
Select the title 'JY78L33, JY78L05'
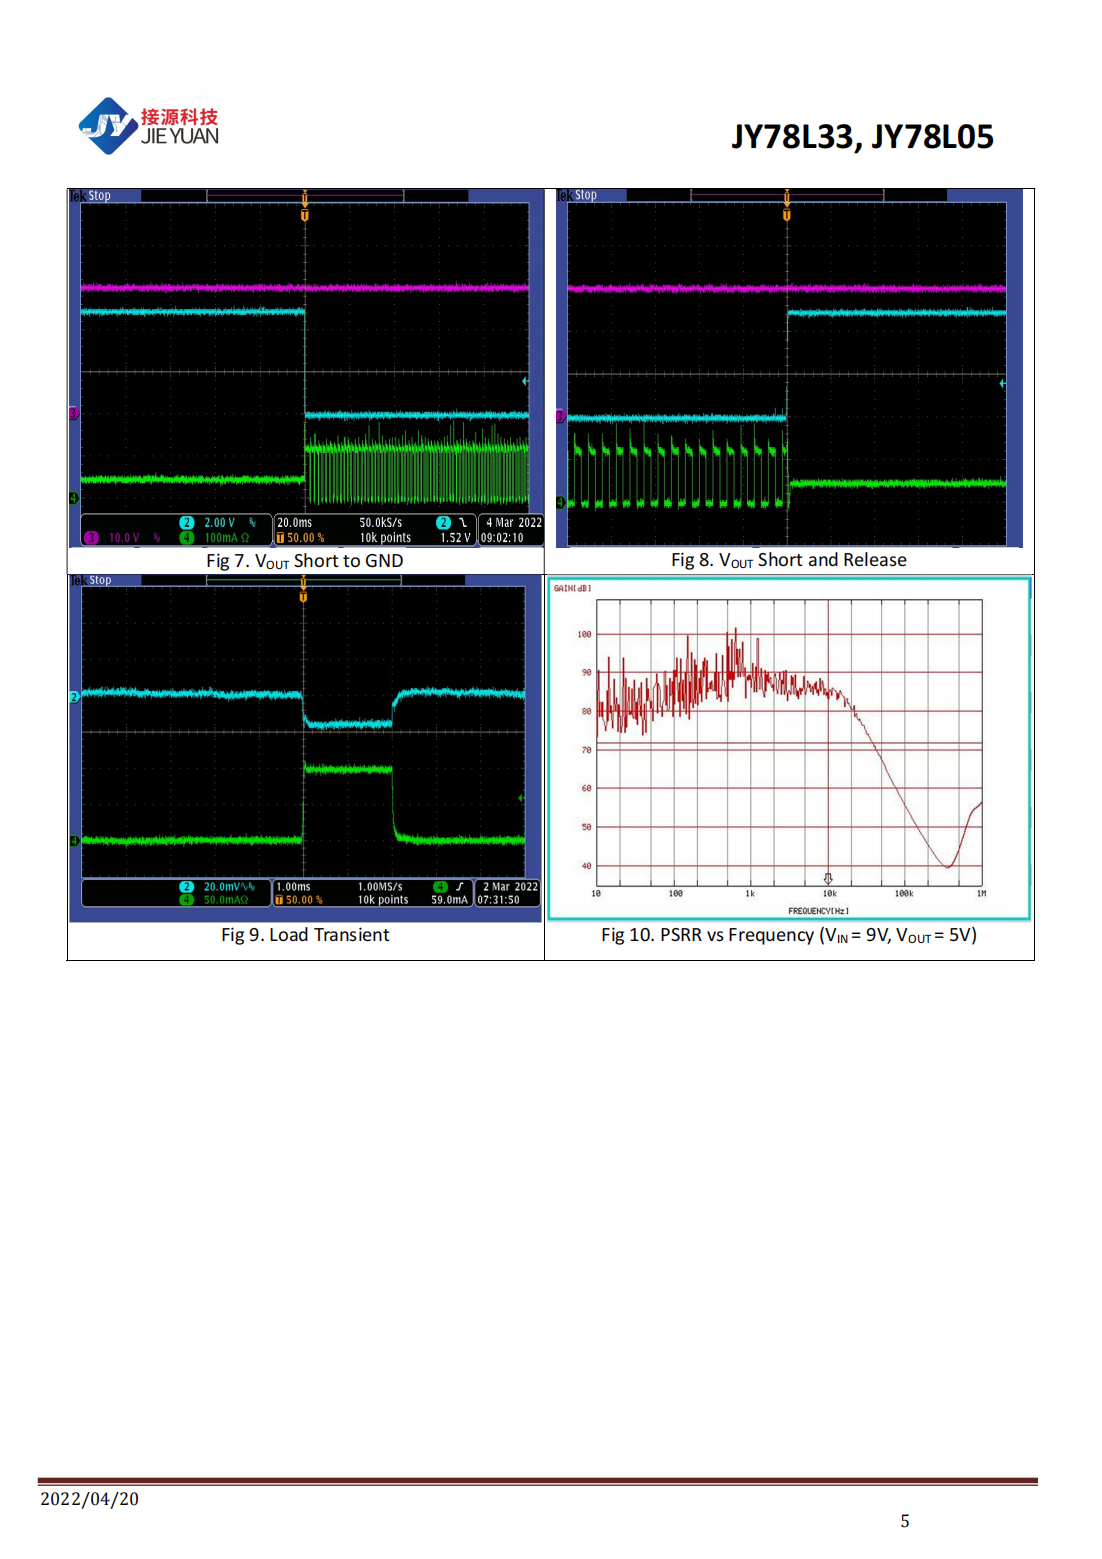pyautogui.click(x=862, y=136)
